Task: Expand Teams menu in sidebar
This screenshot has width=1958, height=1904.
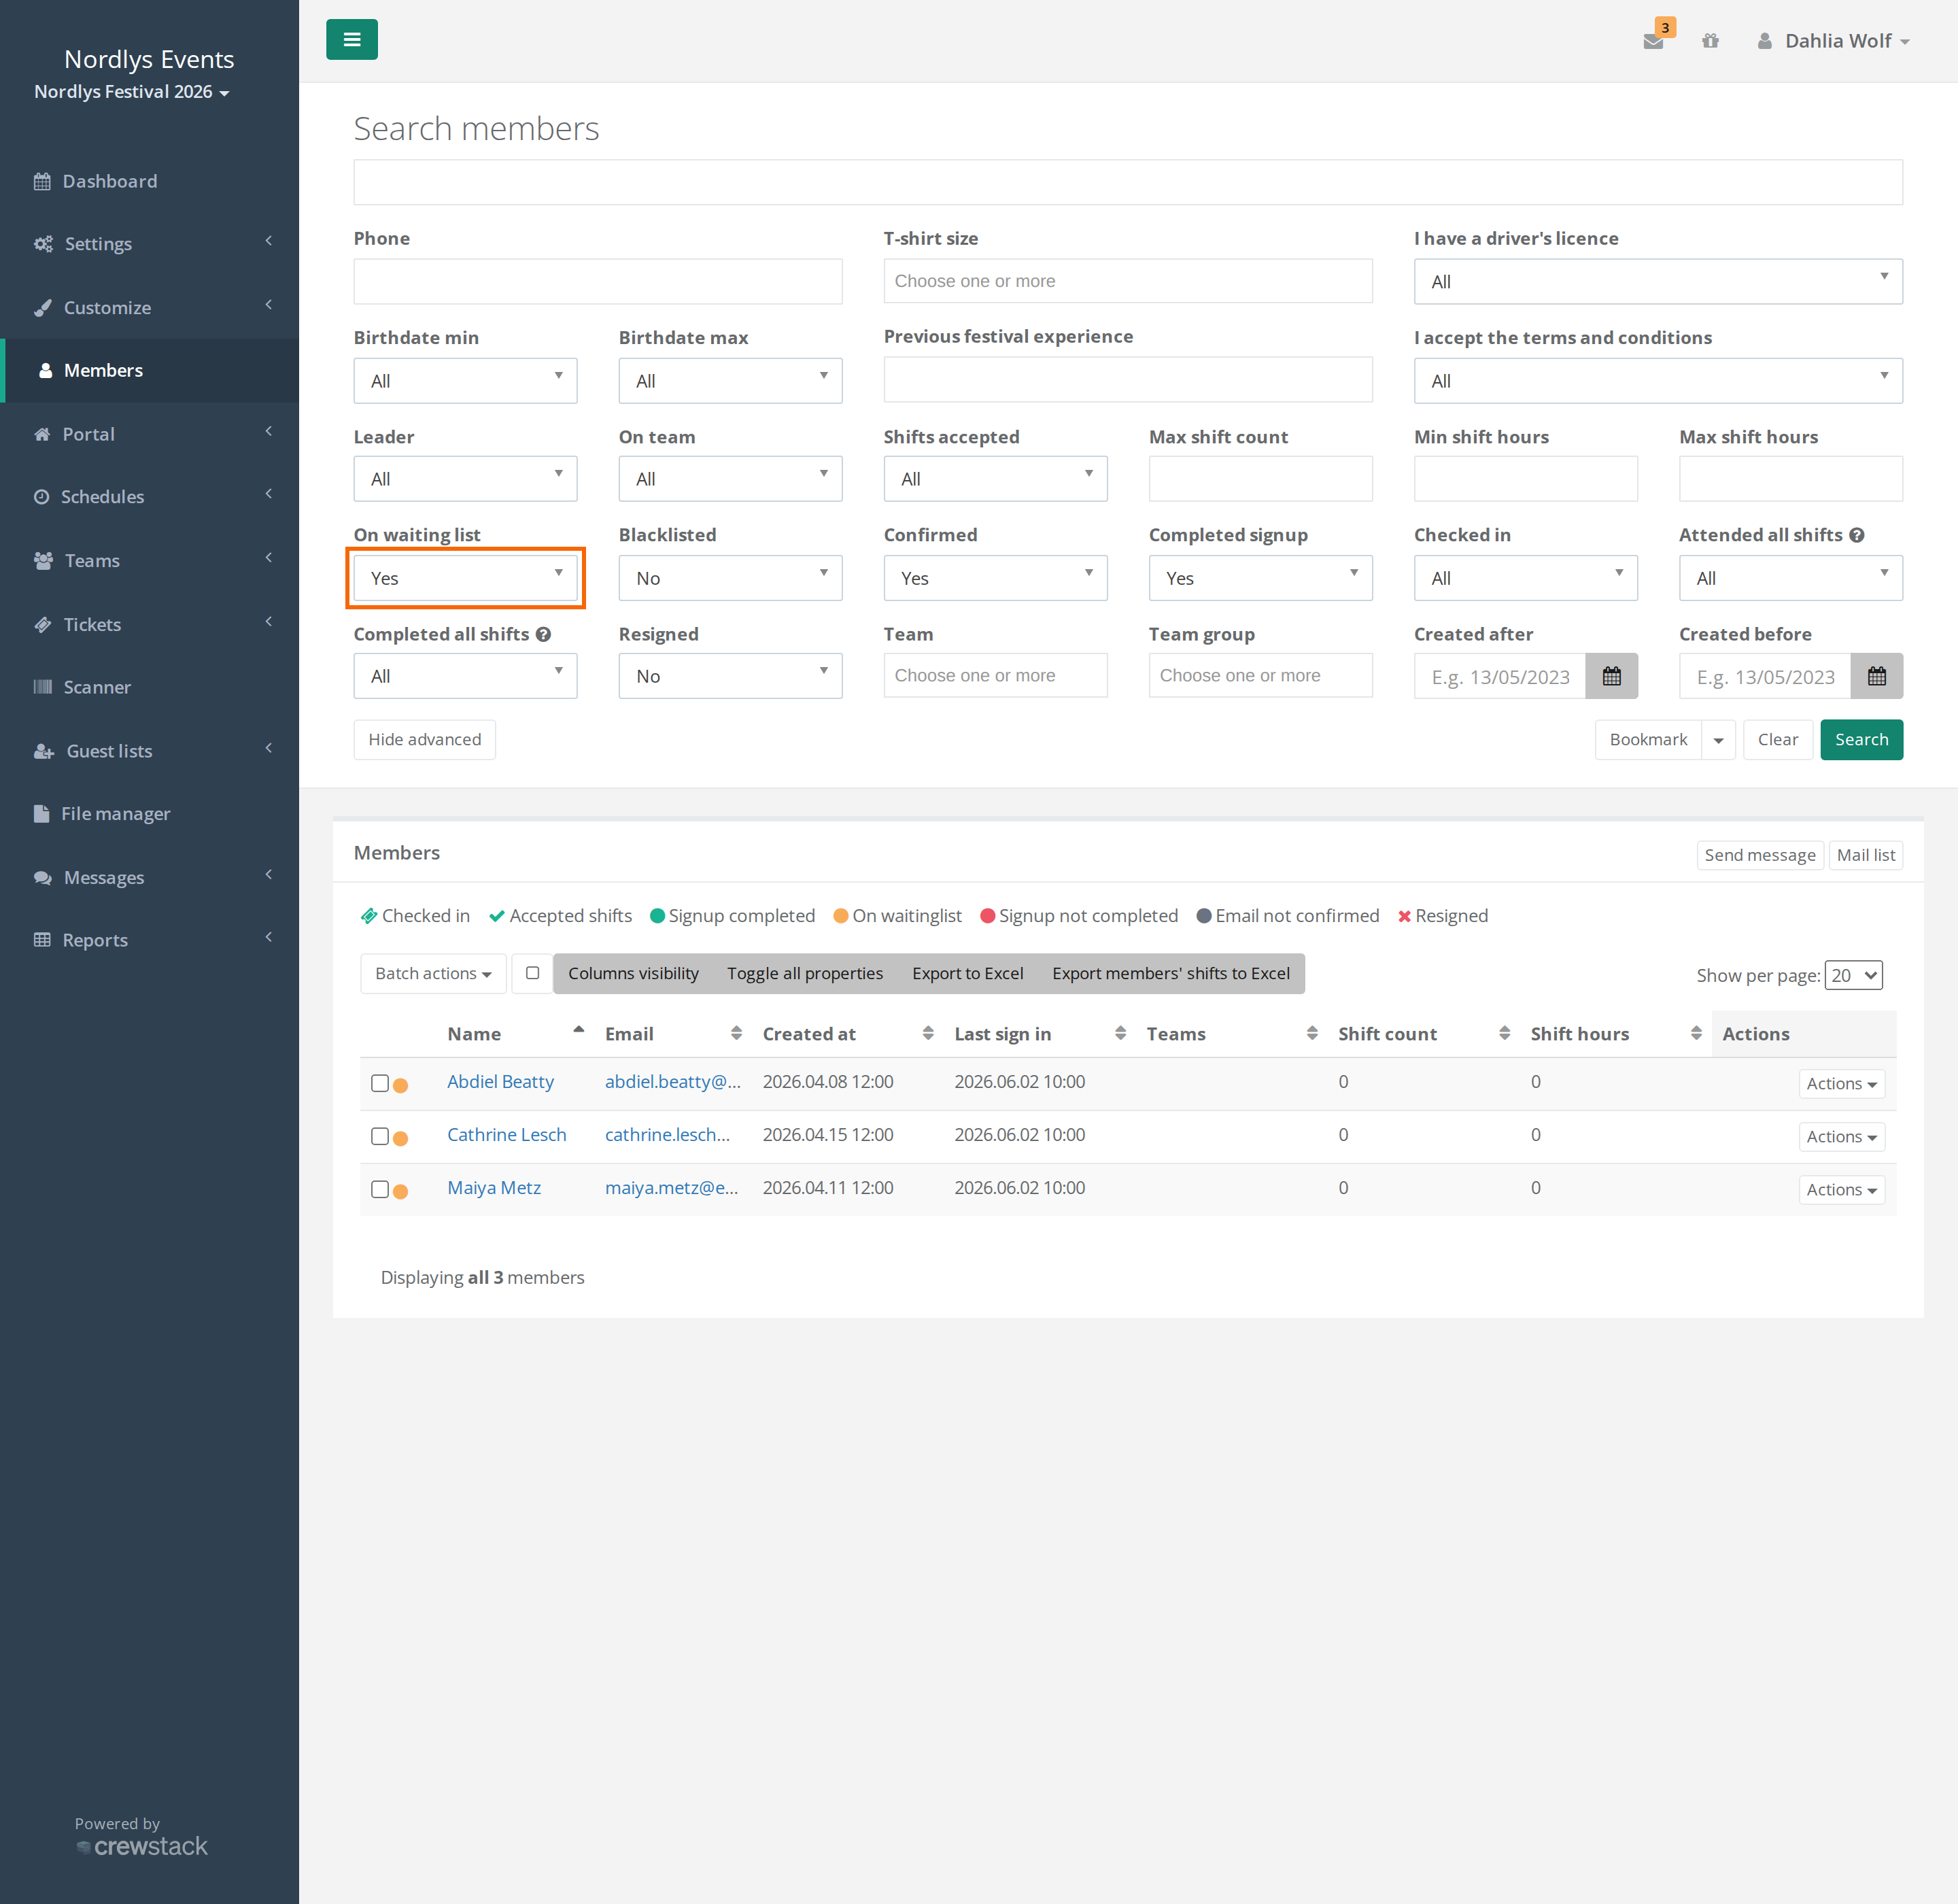Action: 150,561
